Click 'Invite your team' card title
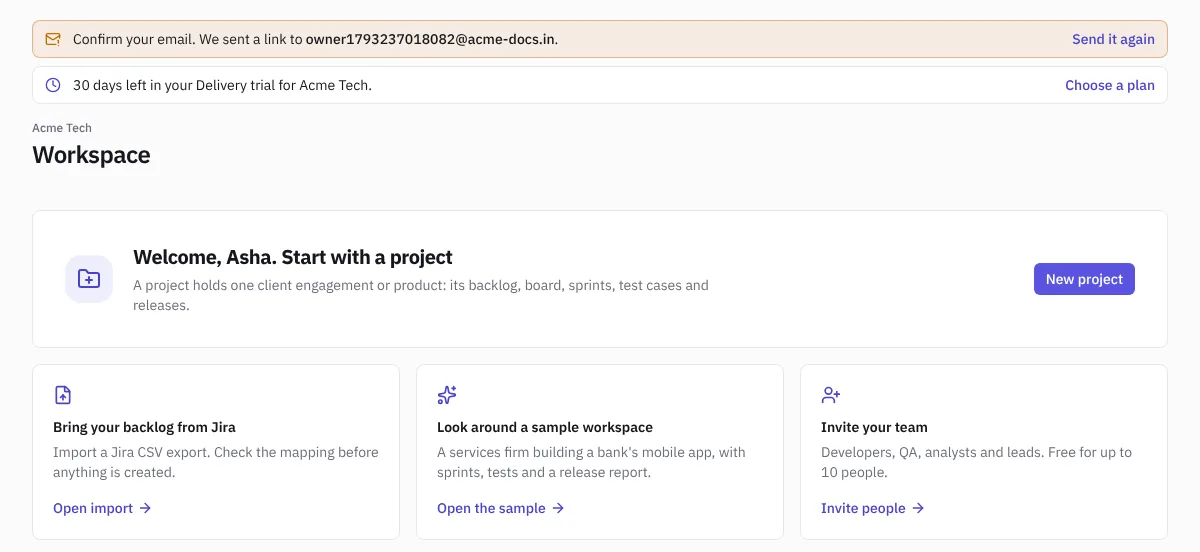Image resolution: width=1200 pixels, height=552 pixels. 874,427
